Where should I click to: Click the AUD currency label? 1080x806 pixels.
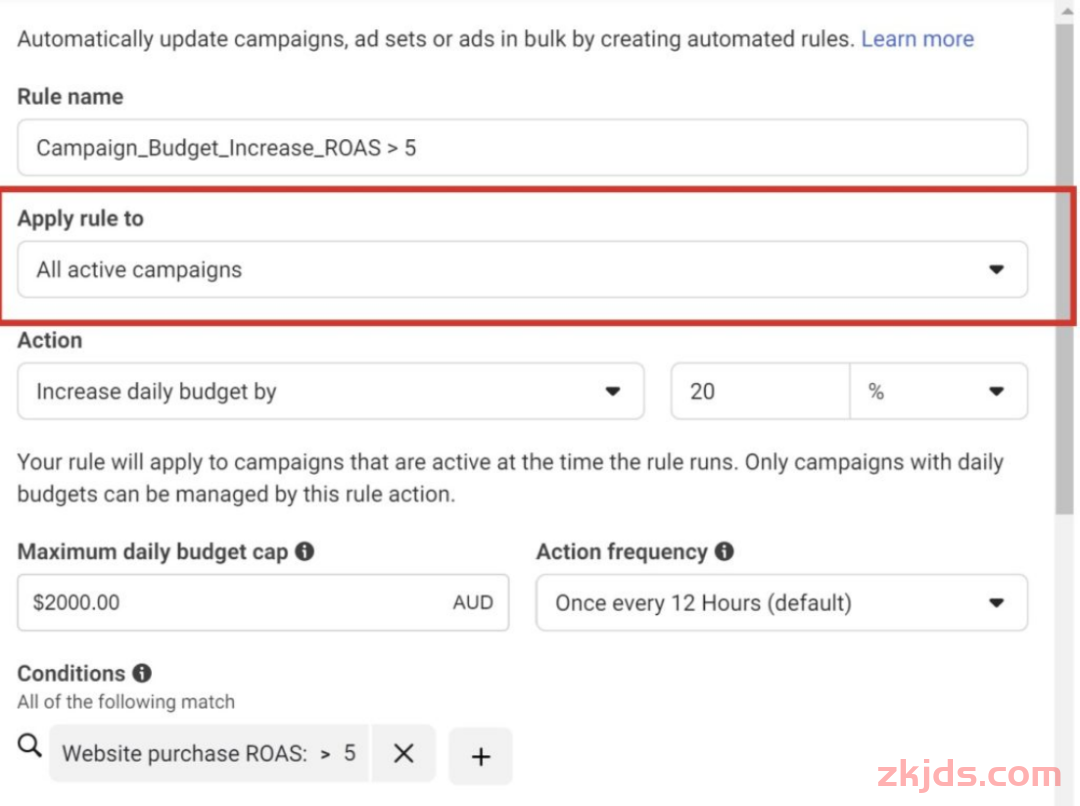pos(473,603)
